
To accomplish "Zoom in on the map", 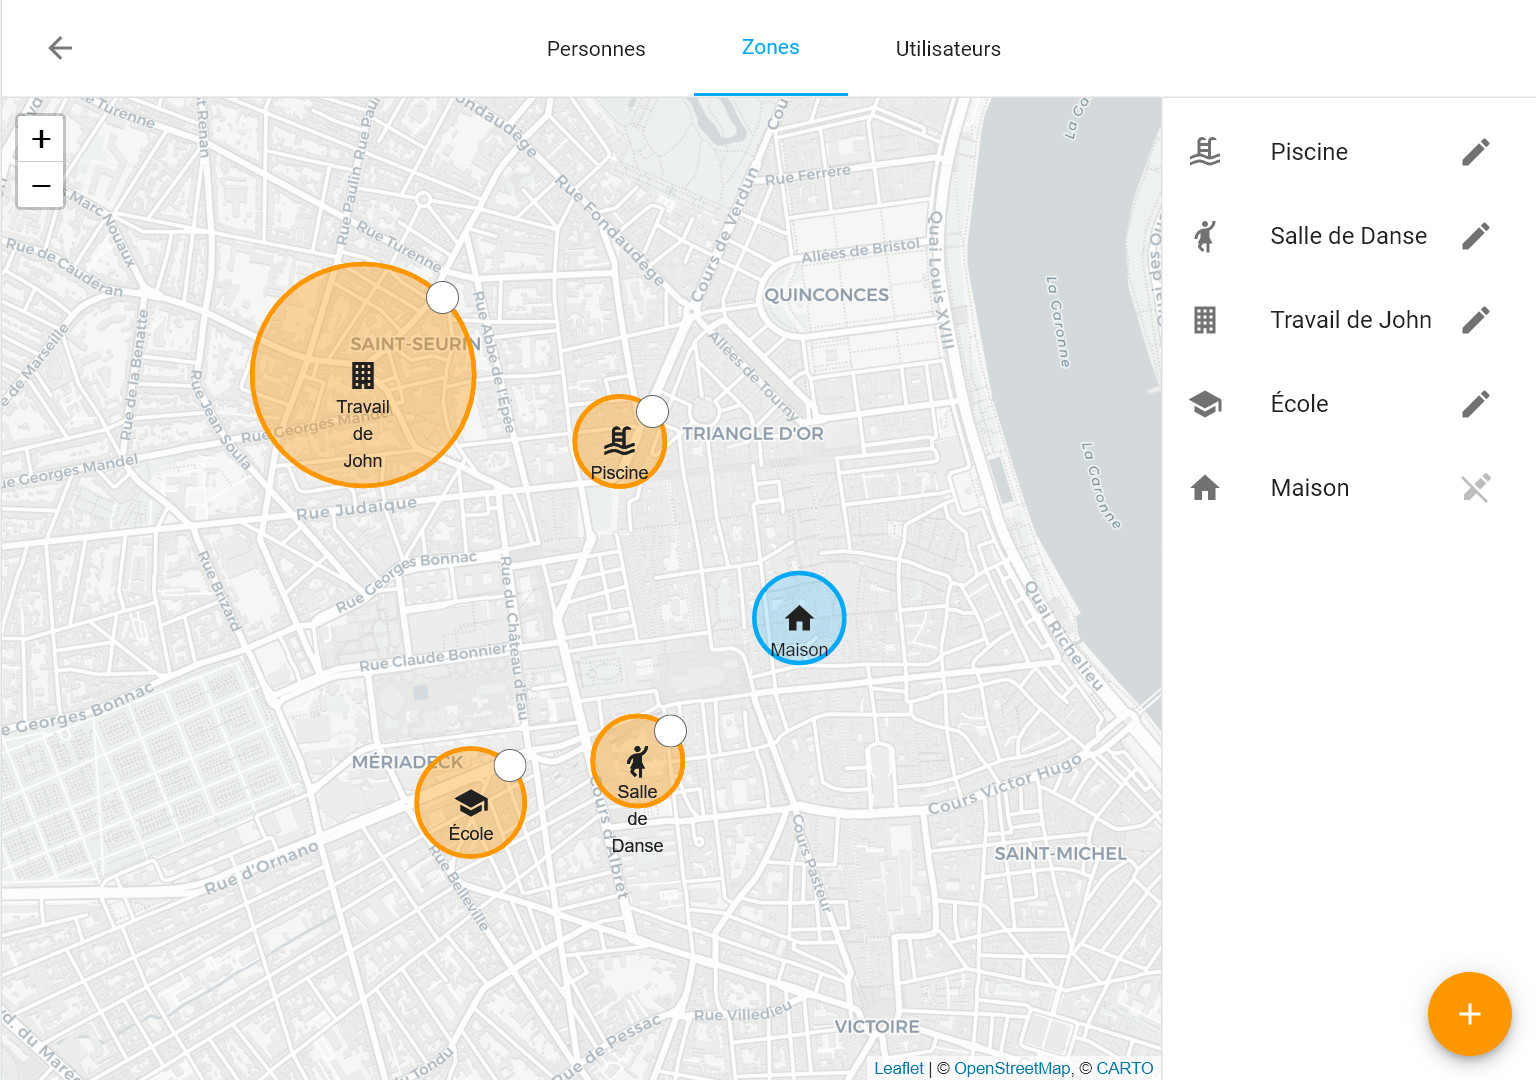I will click(x=41, y=139).
